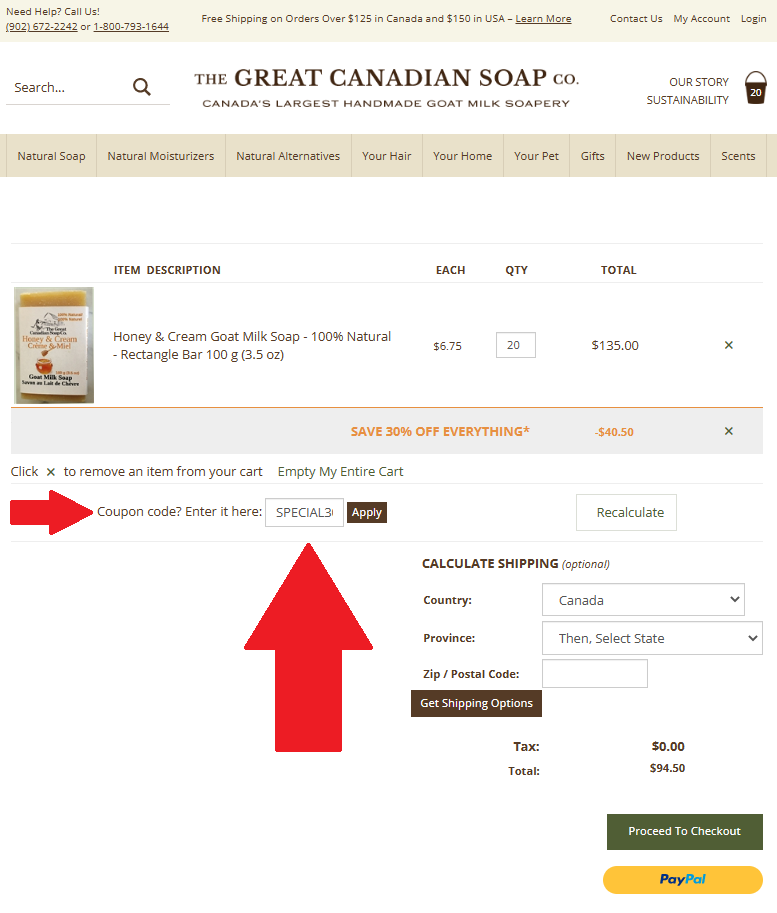Apply the coupon code
The width and height of the screenshot is (777, 913).
point(367,512)
